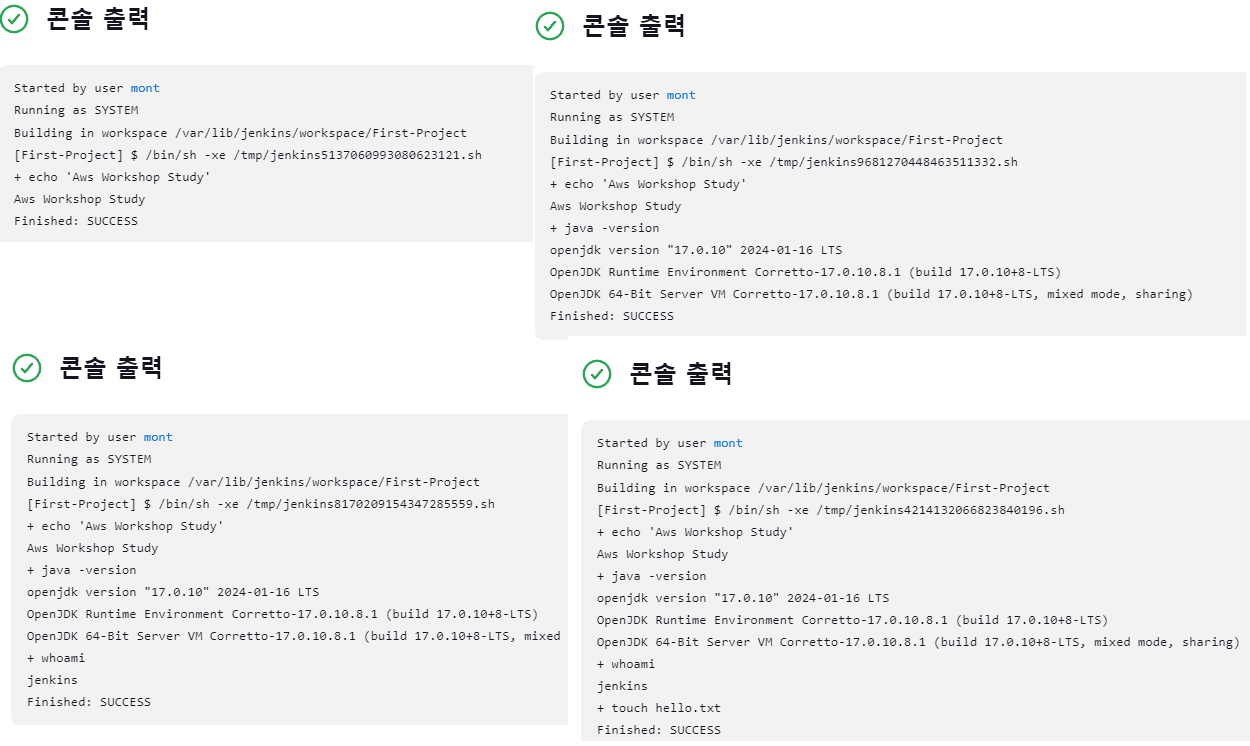This screenshot has width=1250, height=746.
Task: Click the 콘솔 출력 heading above the touch hello.txt build
Action: pyautogui.click(x=681, y=374)
